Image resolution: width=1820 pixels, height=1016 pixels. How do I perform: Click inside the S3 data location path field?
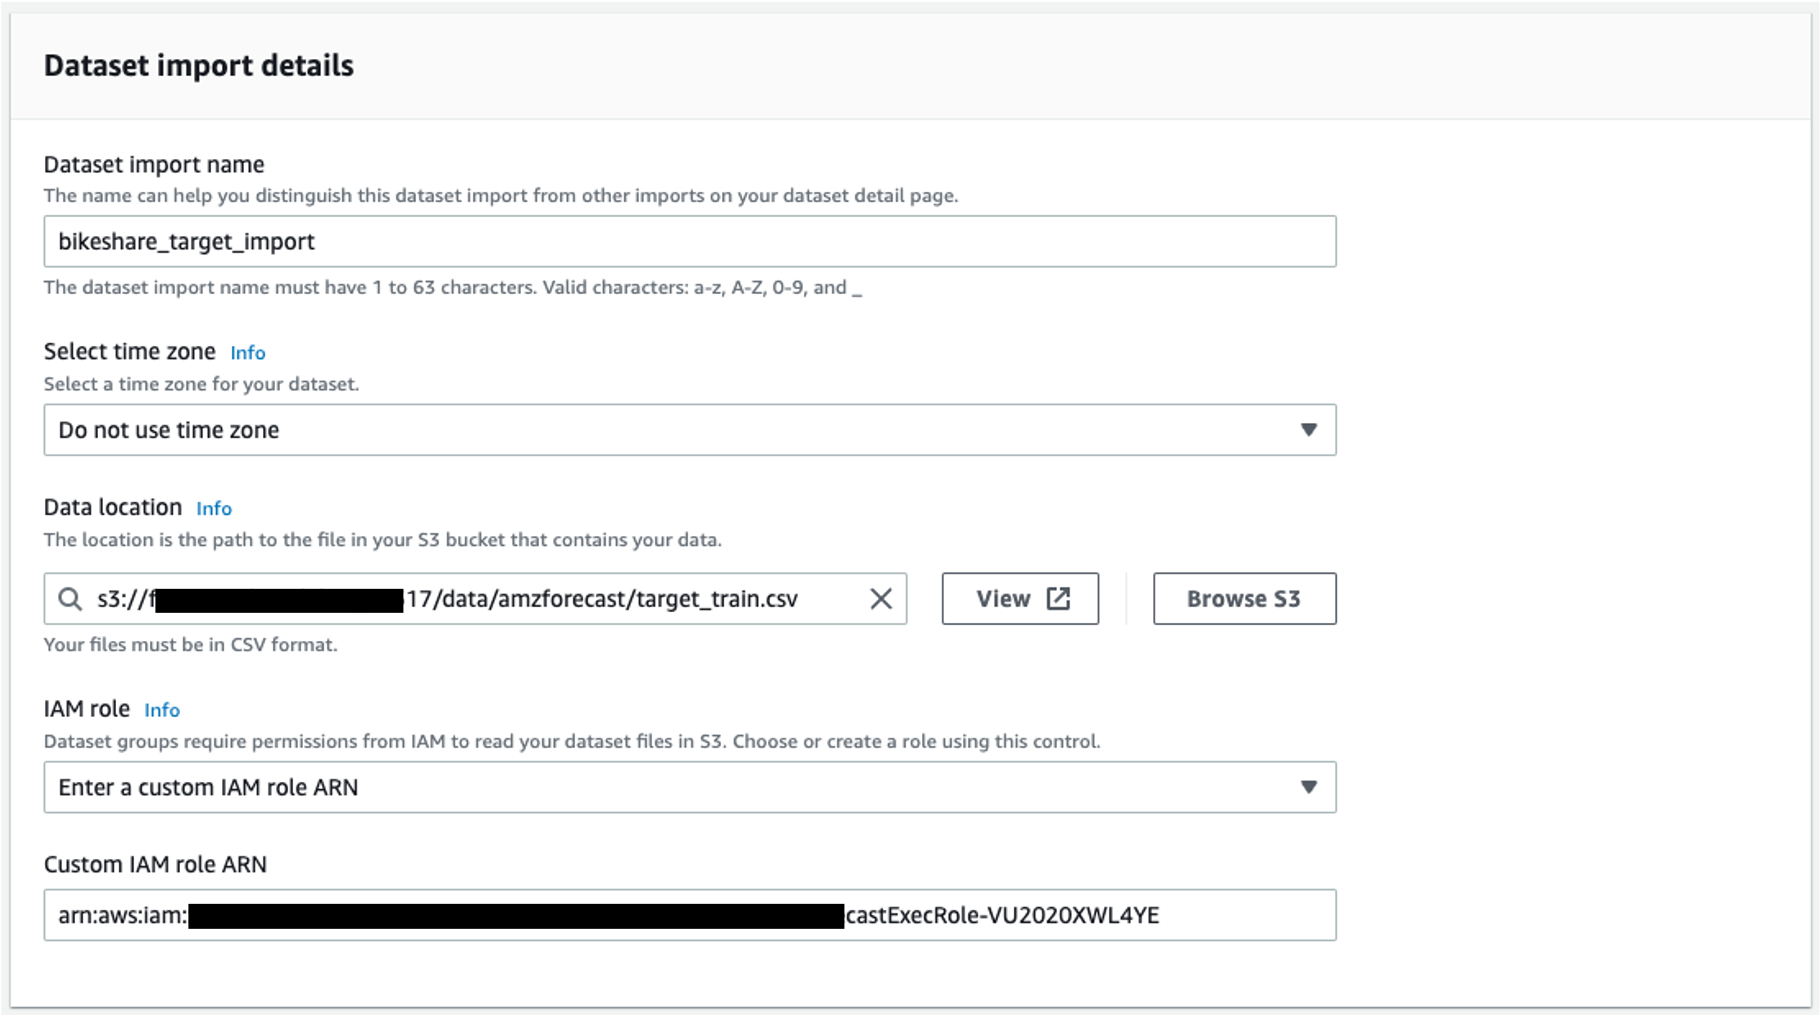(475, 599)
